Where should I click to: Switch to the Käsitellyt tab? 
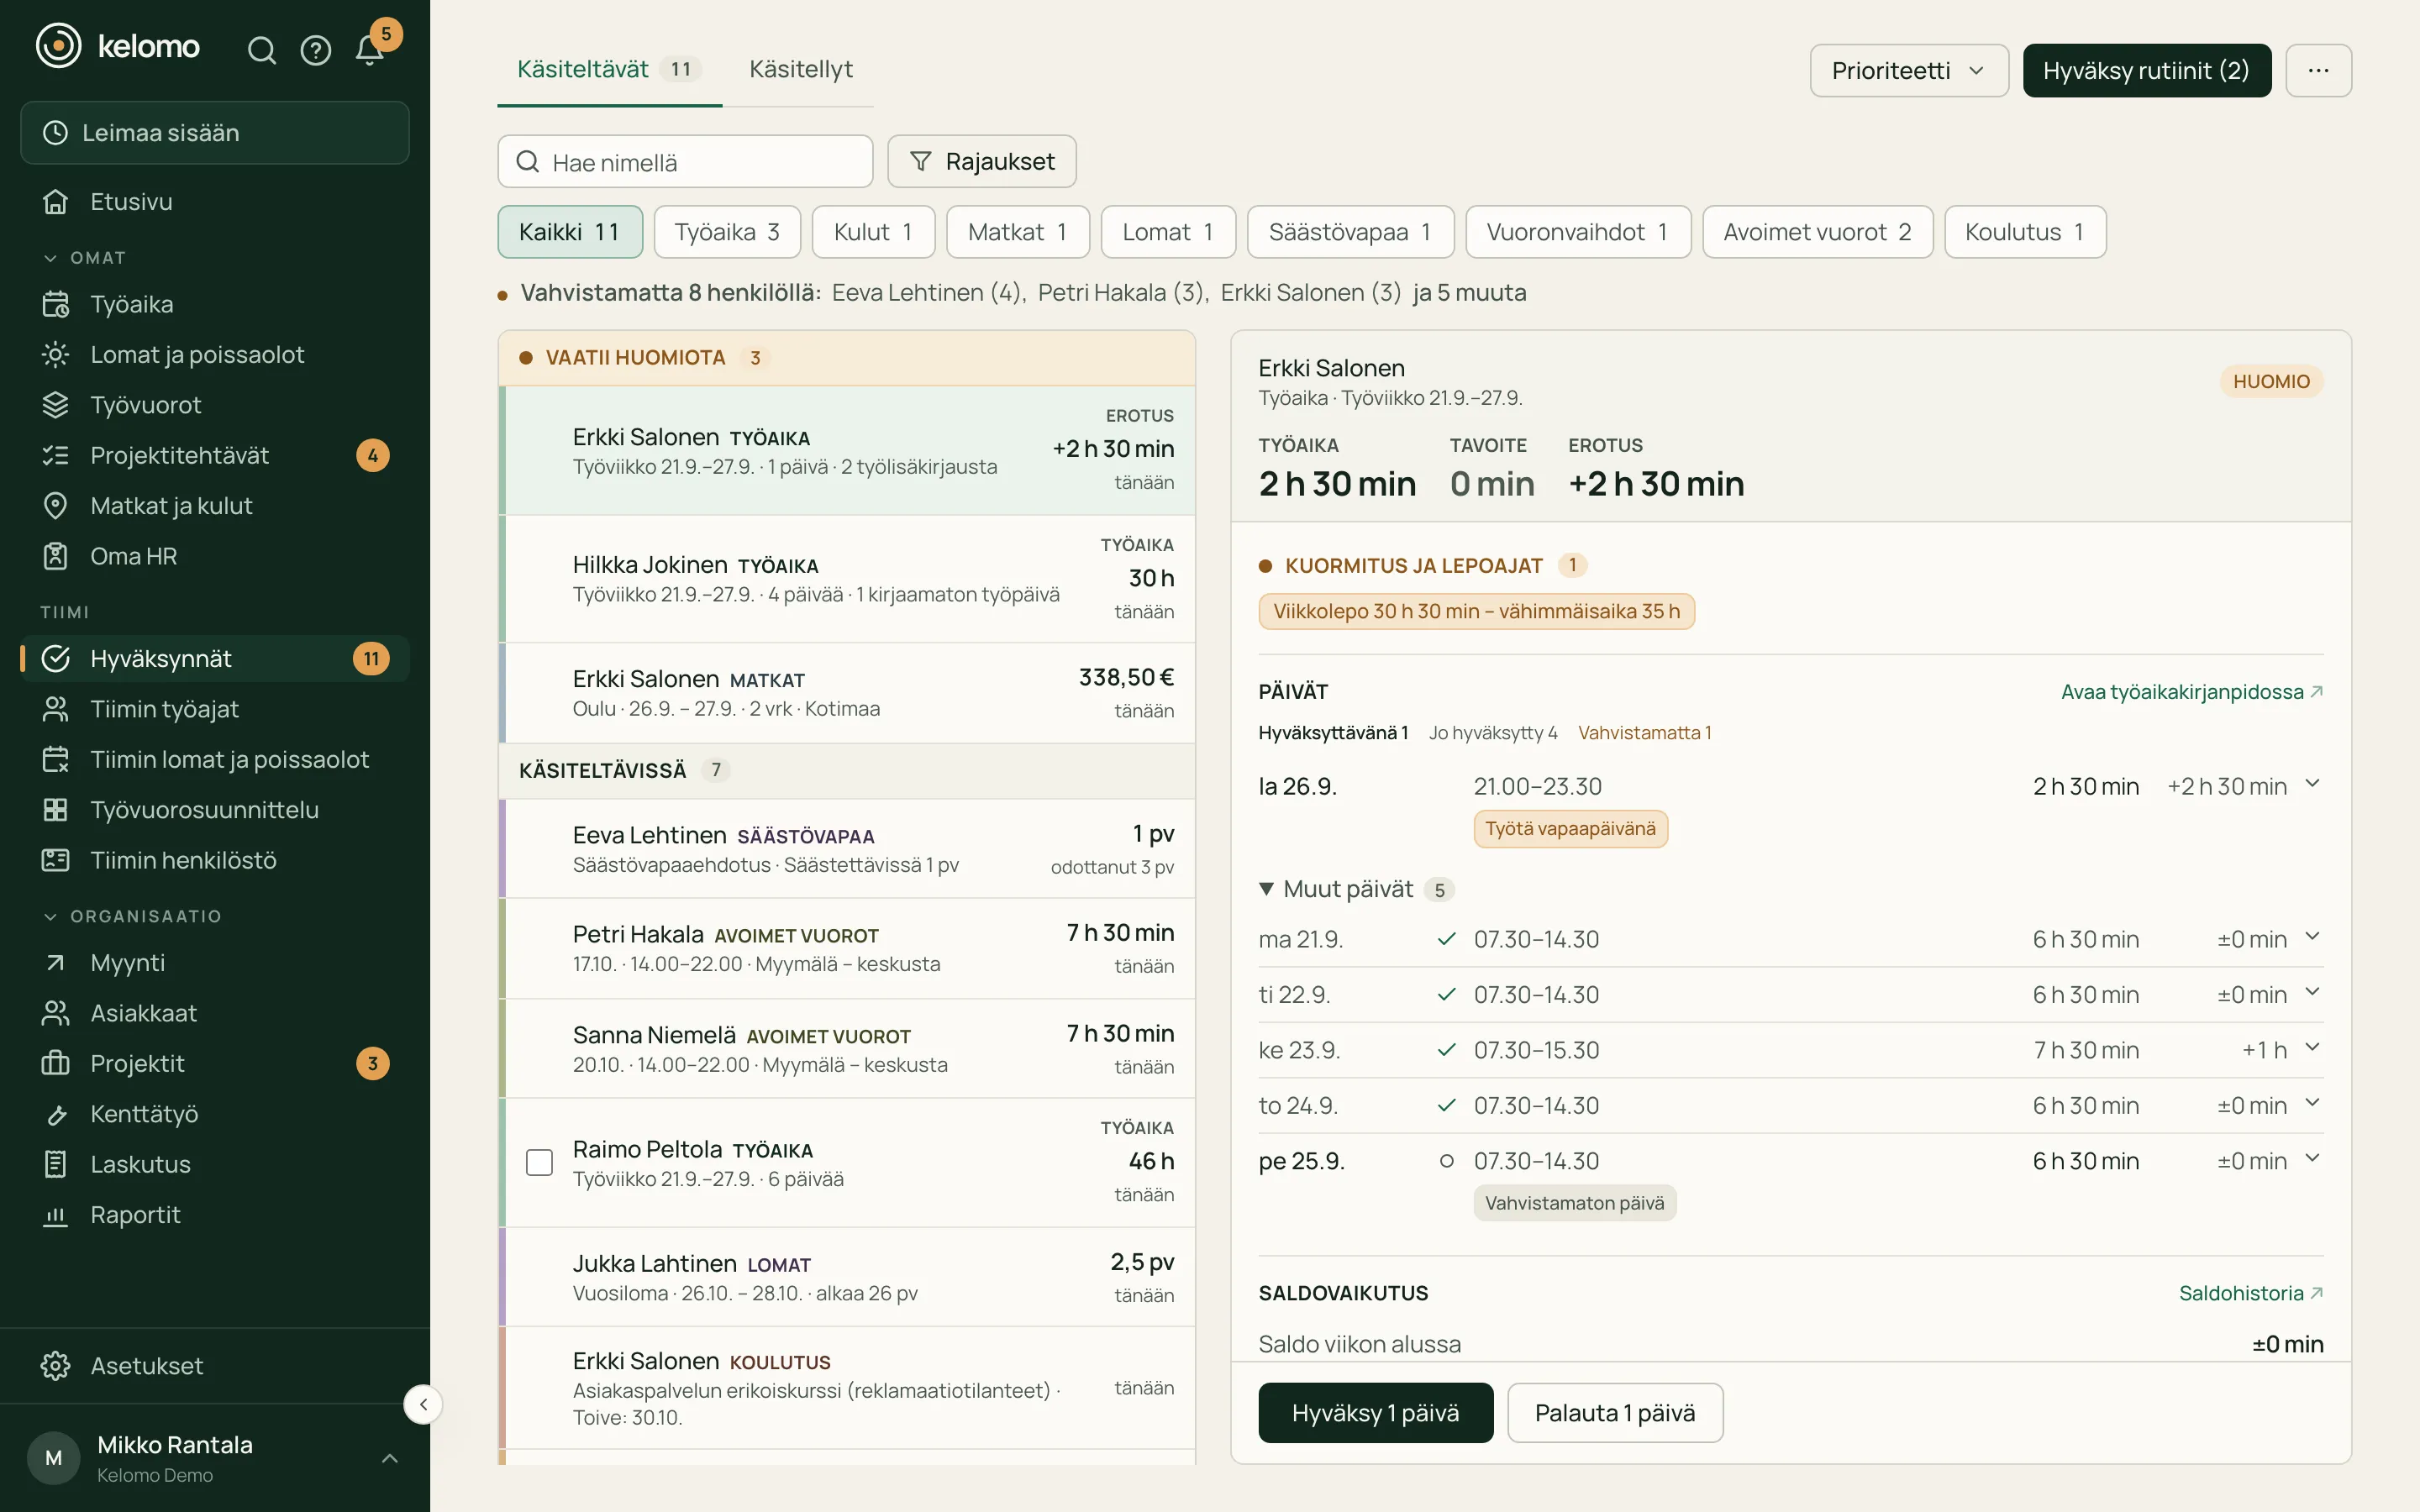800,69
